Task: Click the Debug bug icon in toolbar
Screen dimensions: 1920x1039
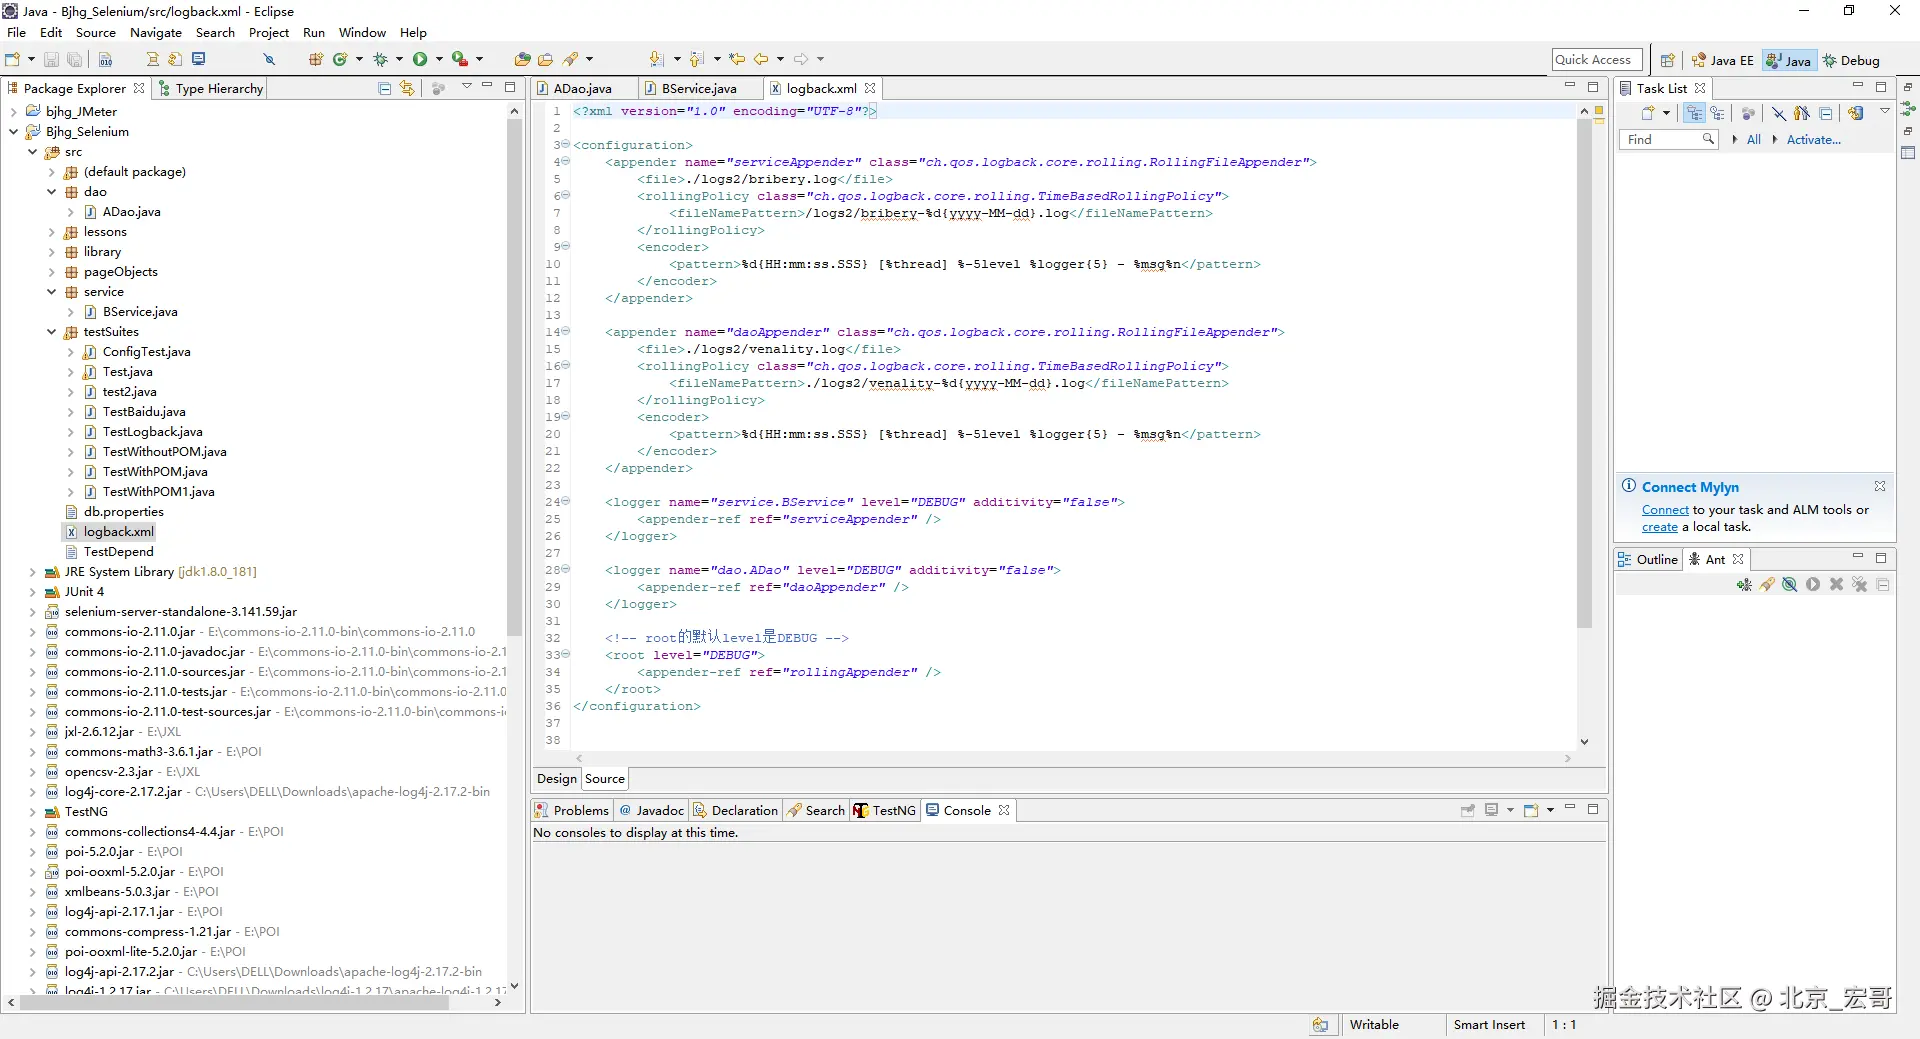Action: coord(380,60)
